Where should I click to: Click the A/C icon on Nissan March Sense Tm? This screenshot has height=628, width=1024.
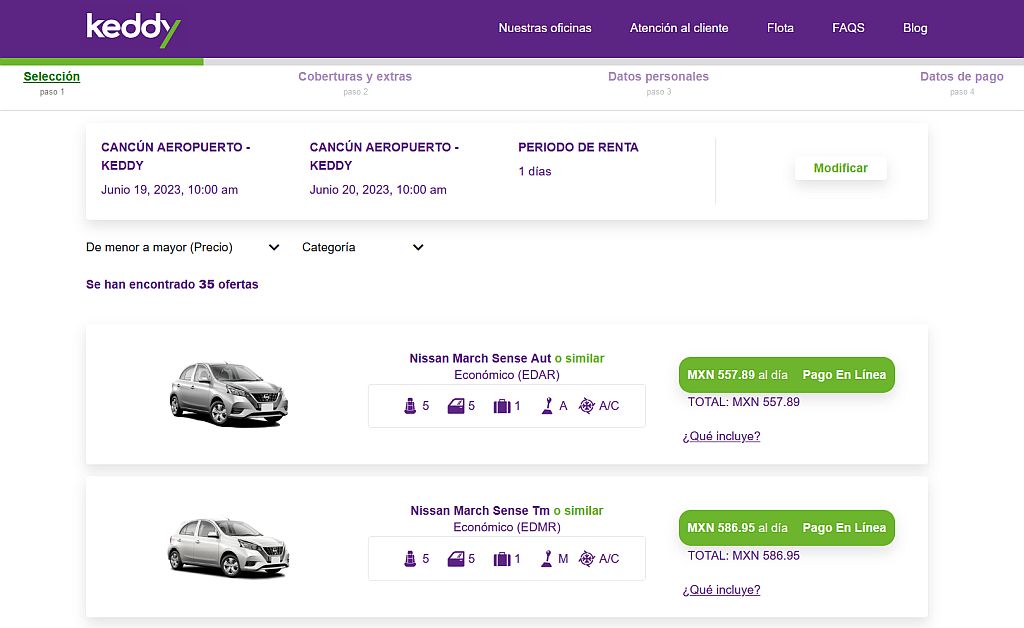click(588, 558)
